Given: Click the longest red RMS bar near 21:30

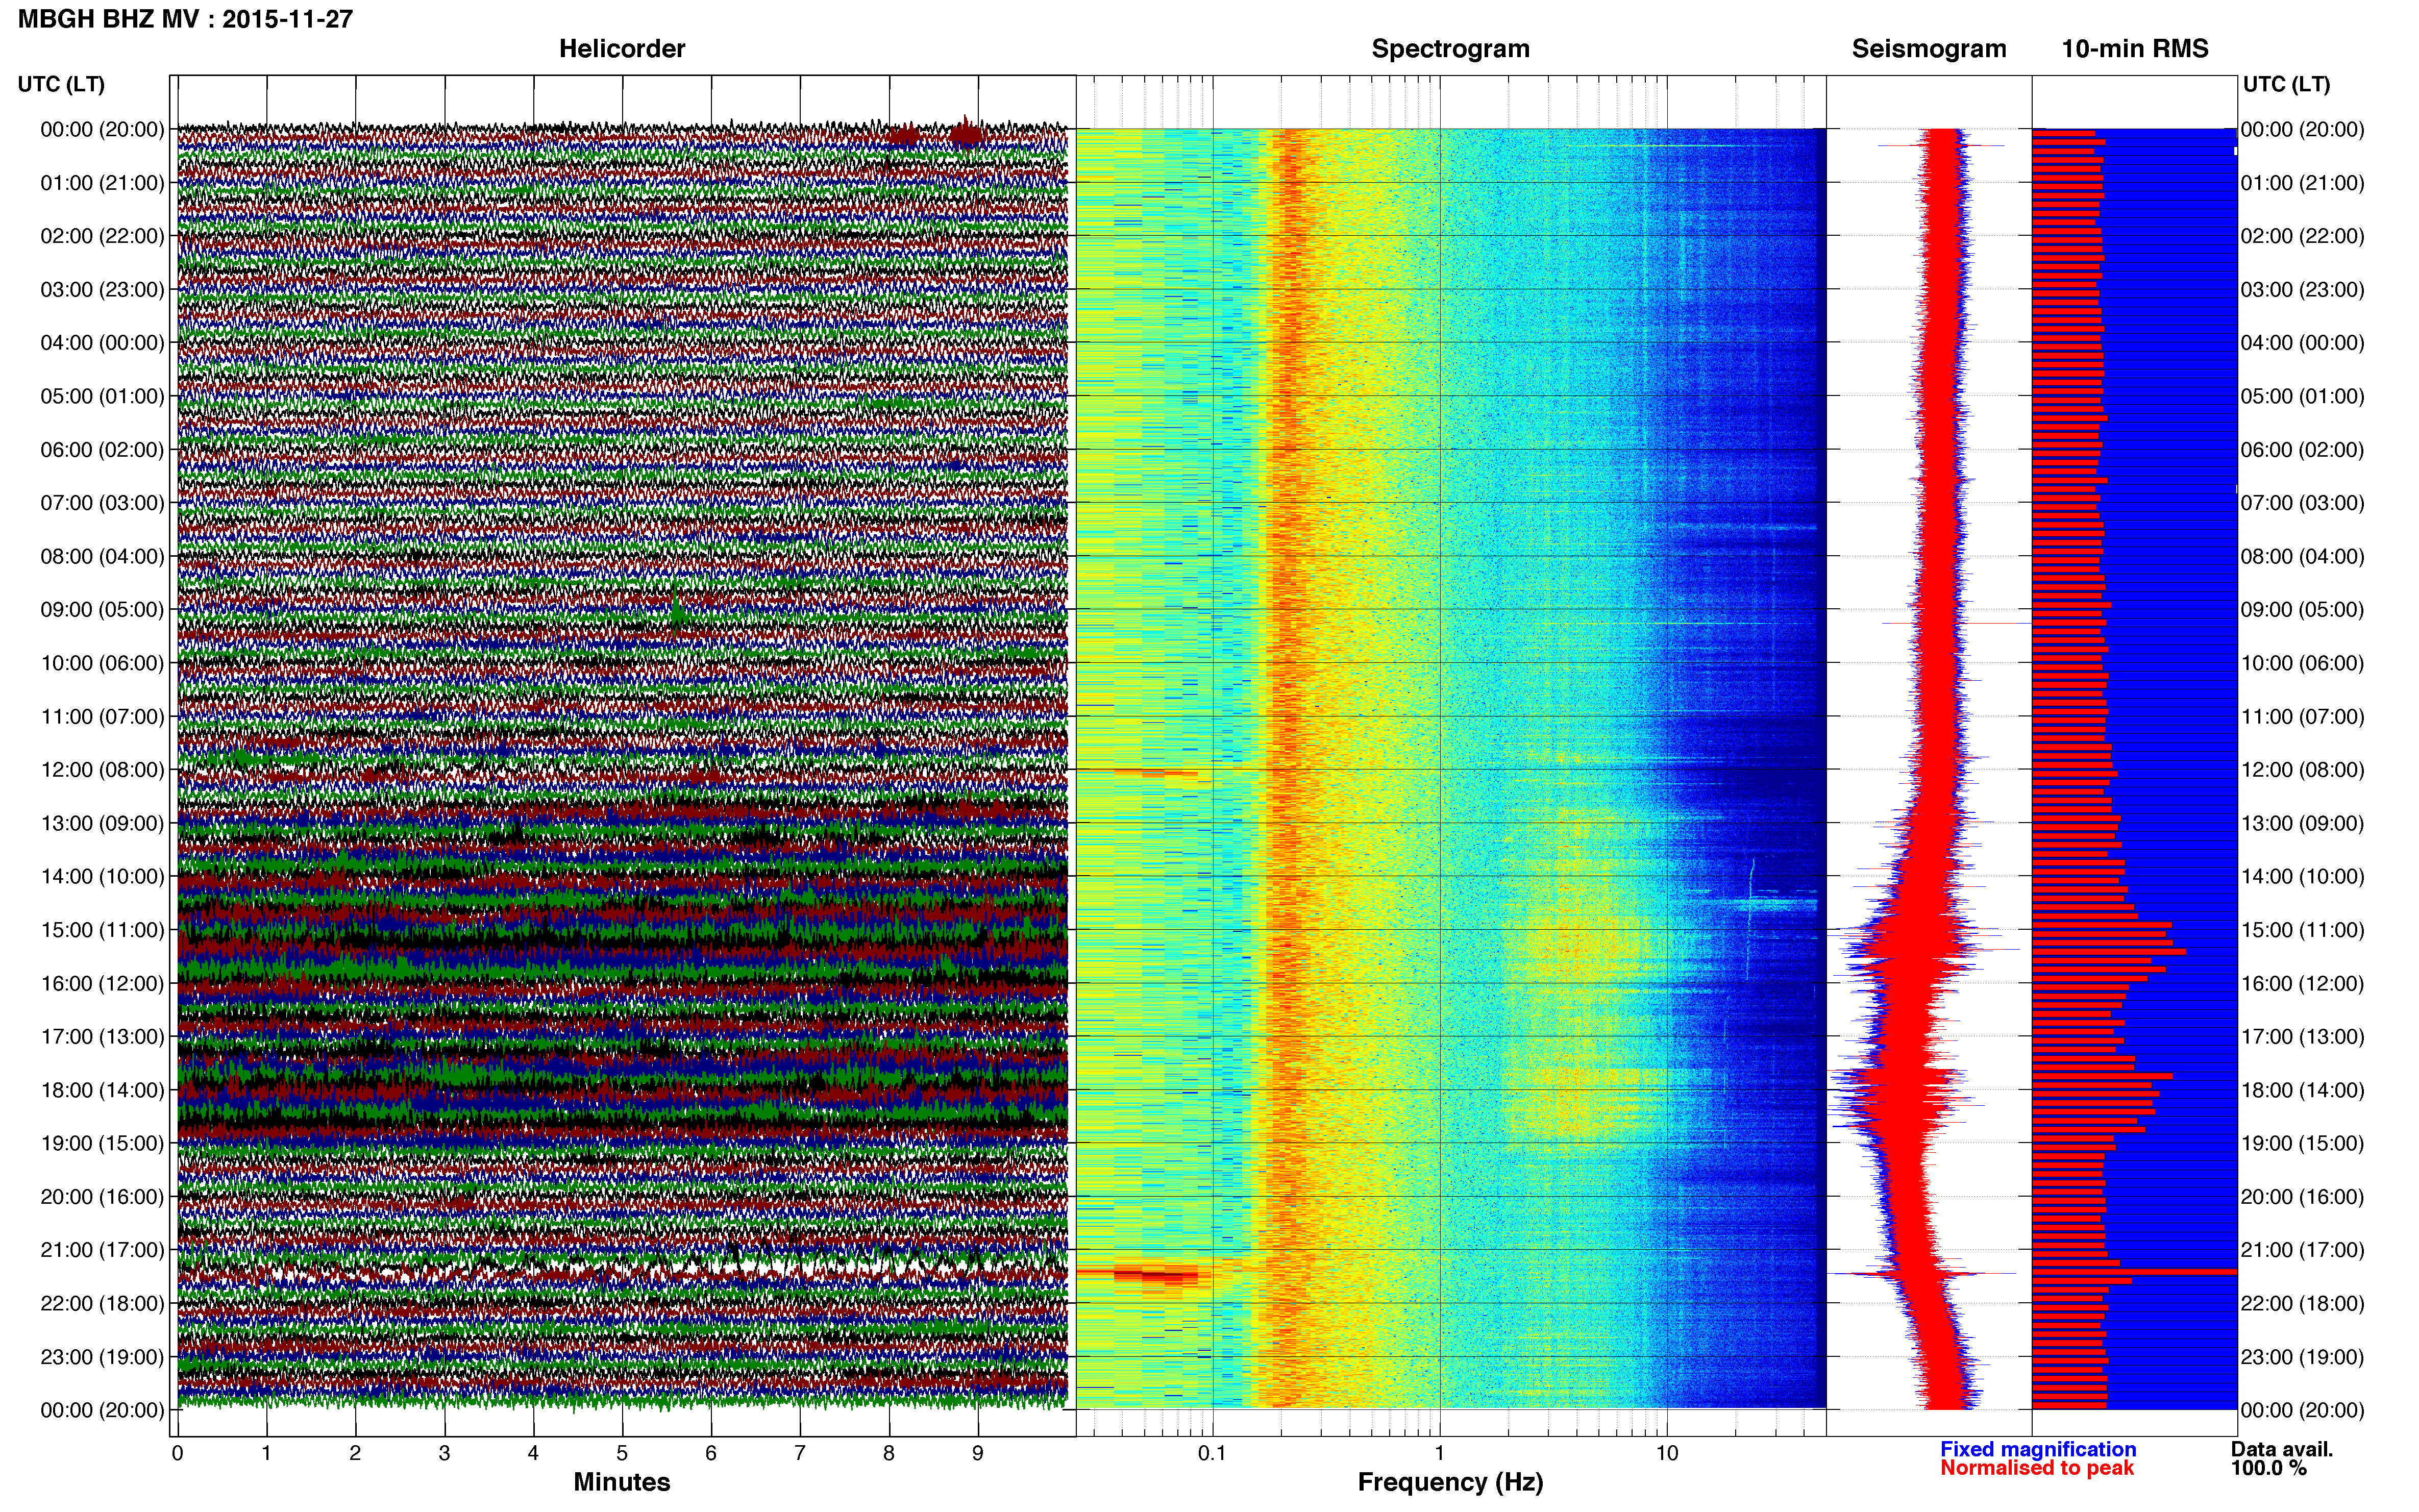Looking at the screenshot, I should [2134, 1271].
